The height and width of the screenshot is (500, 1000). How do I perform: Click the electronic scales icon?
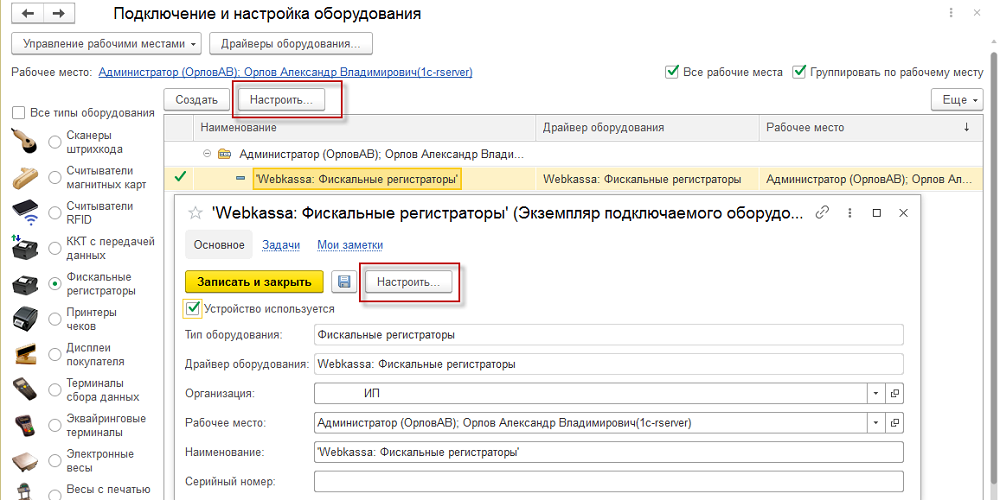tap(26, 461)
